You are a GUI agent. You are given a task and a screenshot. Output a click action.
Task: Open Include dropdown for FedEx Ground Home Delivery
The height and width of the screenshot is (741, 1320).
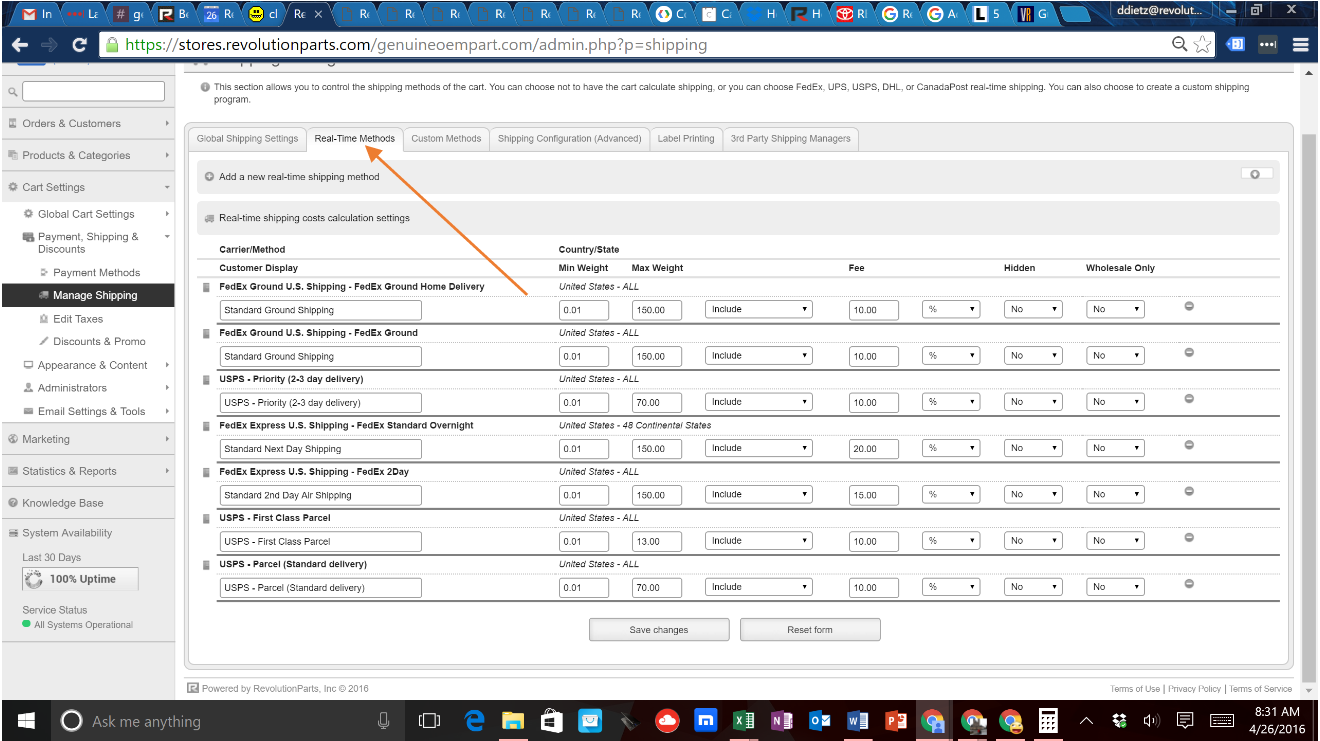(x=759, y=310)
